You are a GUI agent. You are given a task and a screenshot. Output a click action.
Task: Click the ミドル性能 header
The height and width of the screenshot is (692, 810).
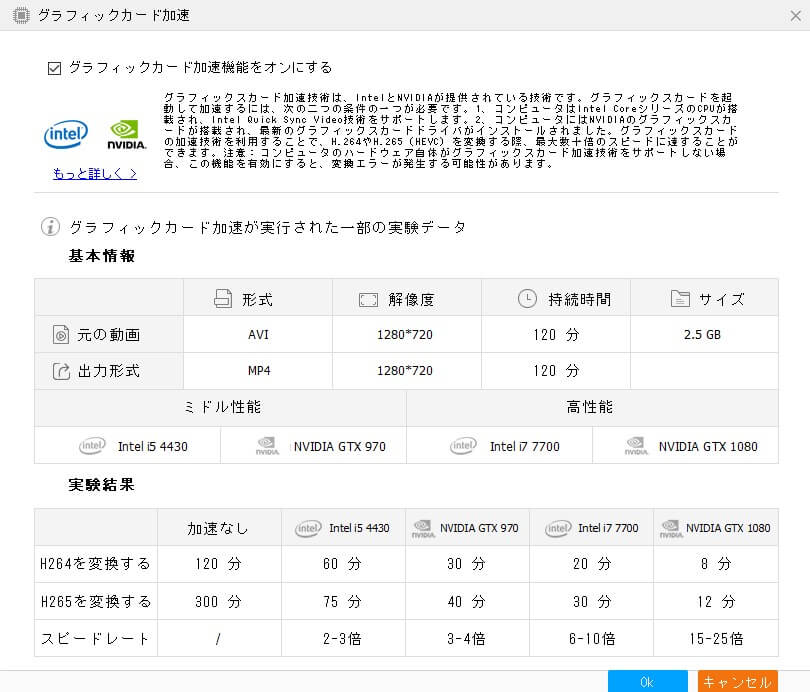click(x=221, y=407)
